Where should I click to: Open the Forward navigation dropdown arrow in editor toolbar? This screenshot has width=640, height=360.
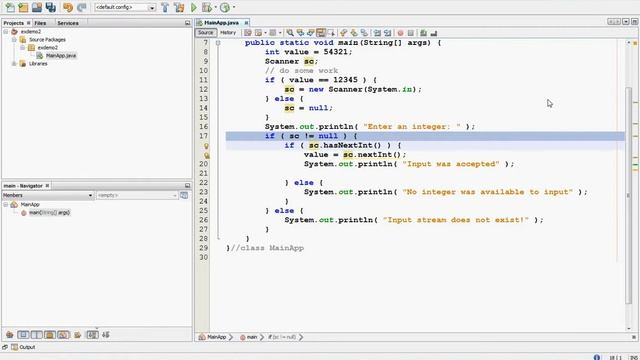(x=280, y=33)
